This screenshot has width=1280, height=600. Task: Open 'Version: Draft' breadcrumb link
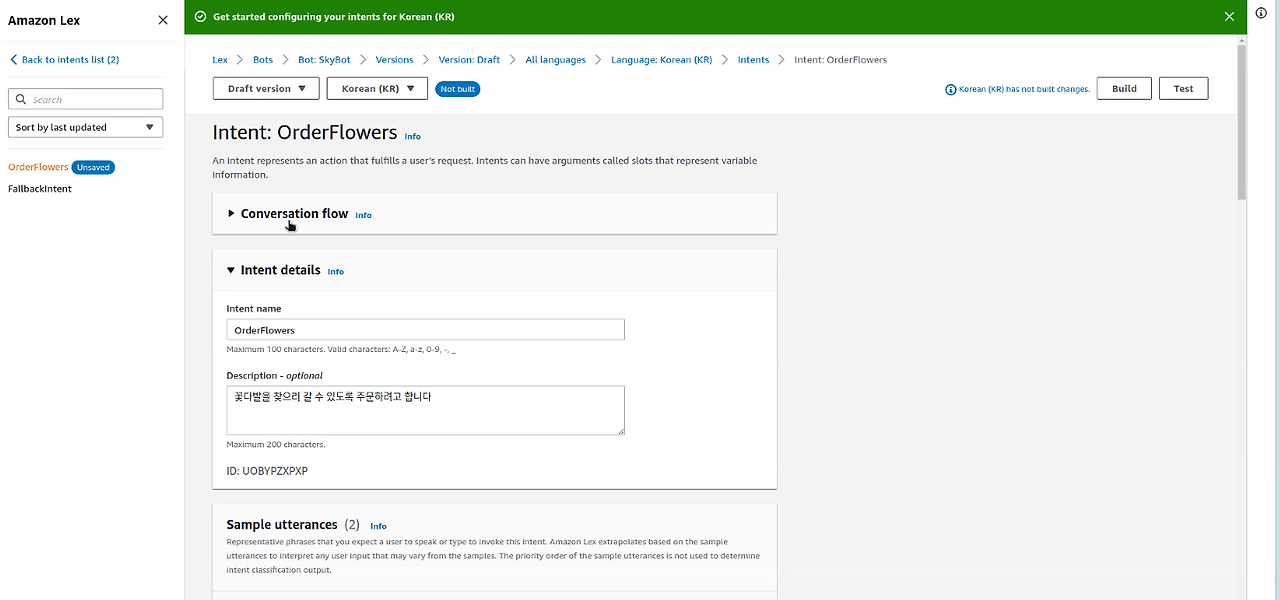point(469,60)
